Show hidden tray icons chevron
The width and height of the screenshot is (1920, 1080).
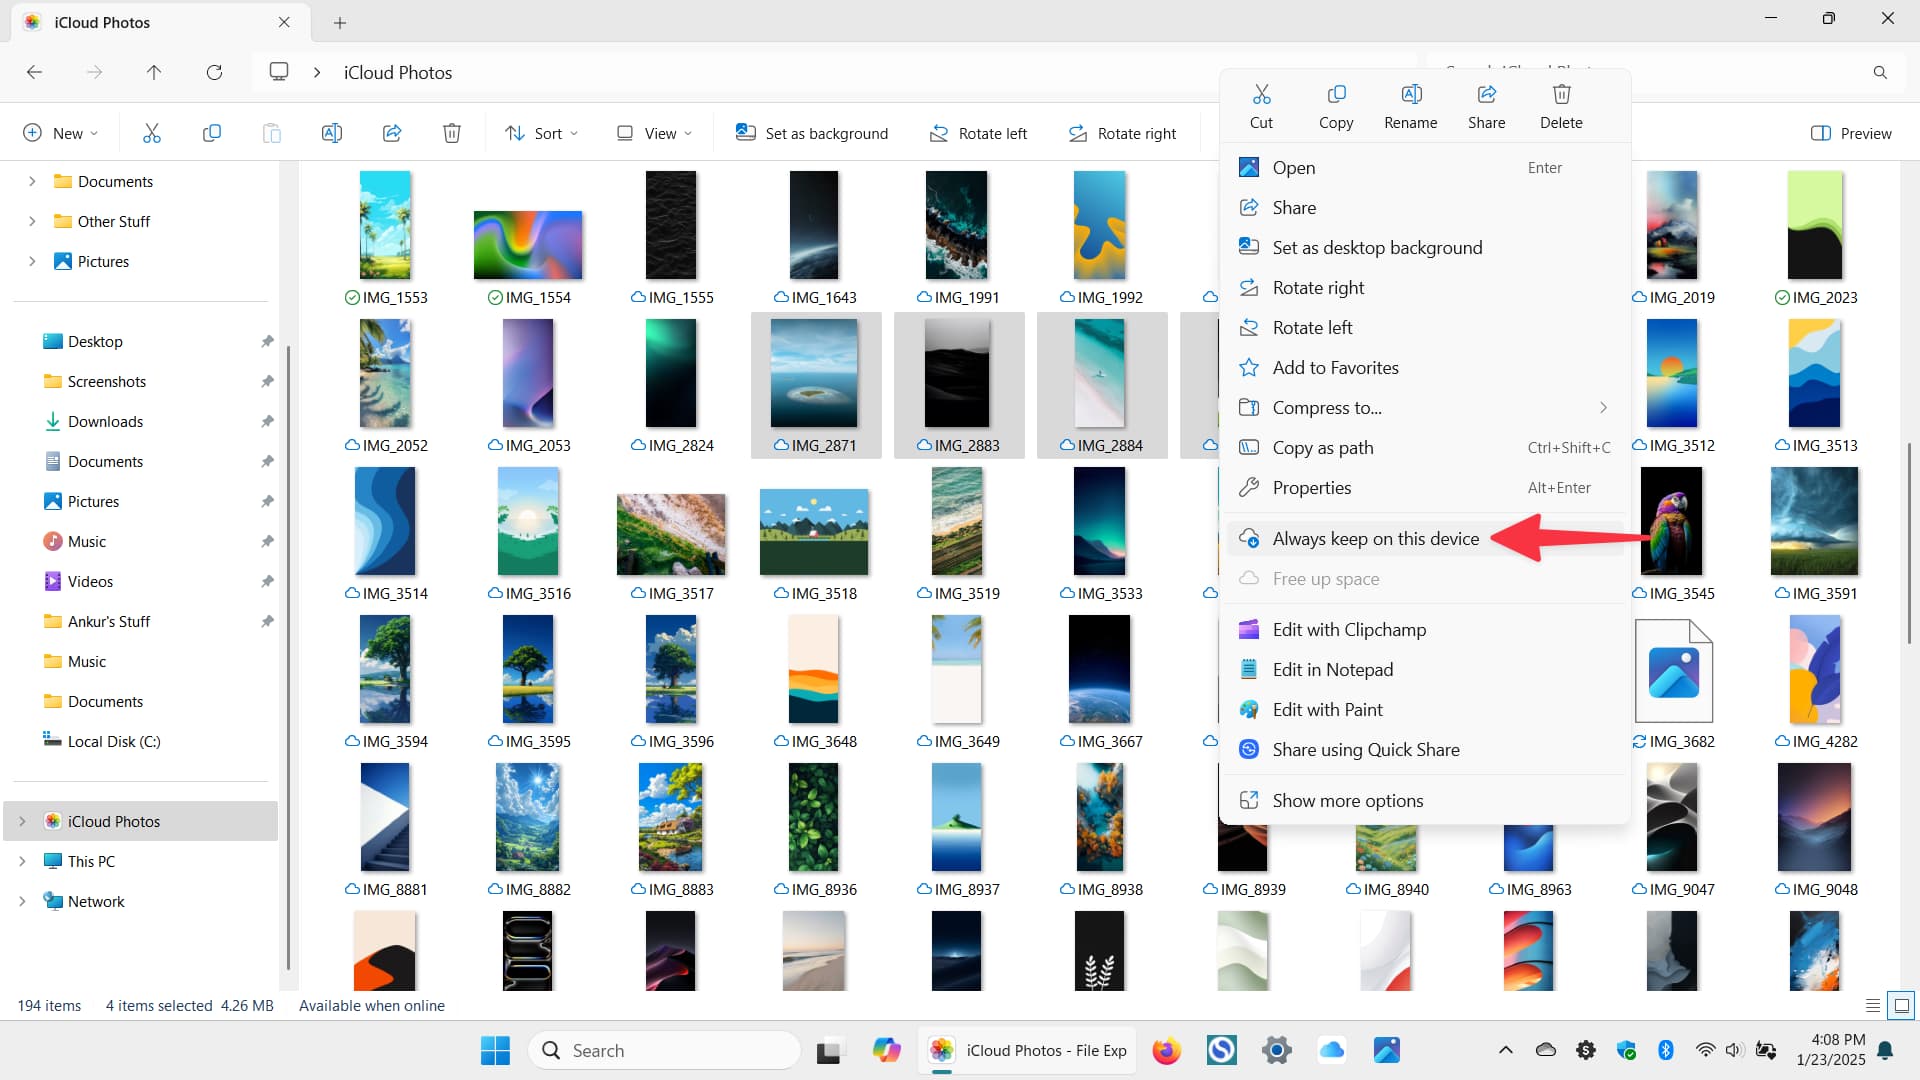point(1505,1050)
